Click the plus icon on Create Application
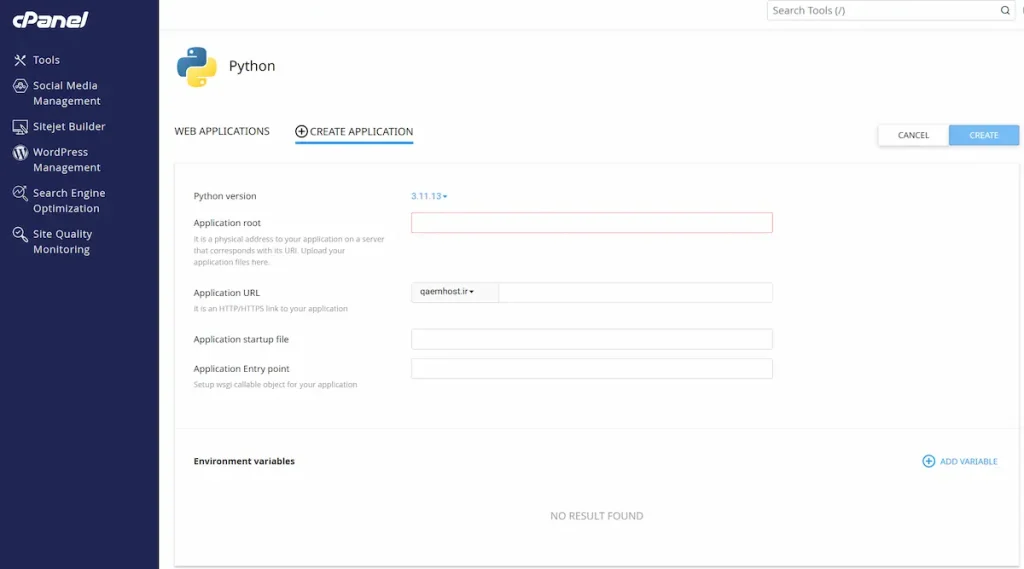Viewport: 1024px width, 569px height. (x=301, y=131)
